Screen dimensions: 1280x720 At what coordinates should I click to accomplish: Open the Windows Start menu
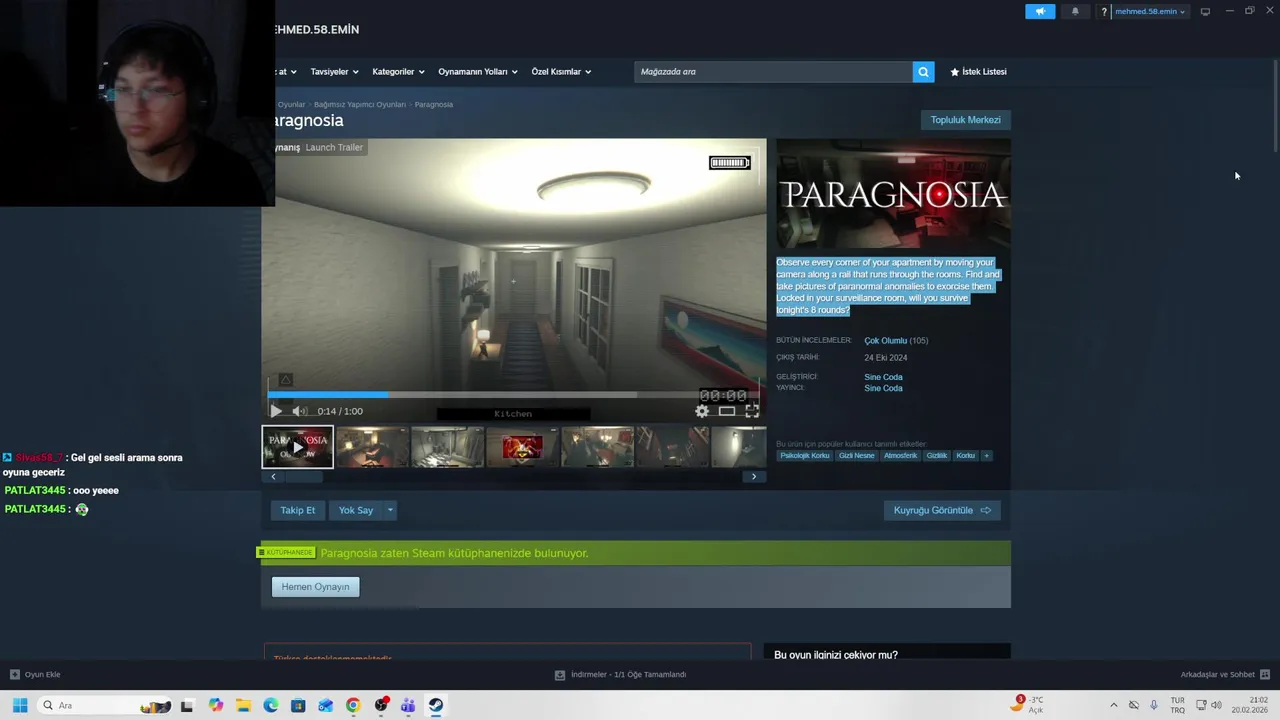coord(20,705)
